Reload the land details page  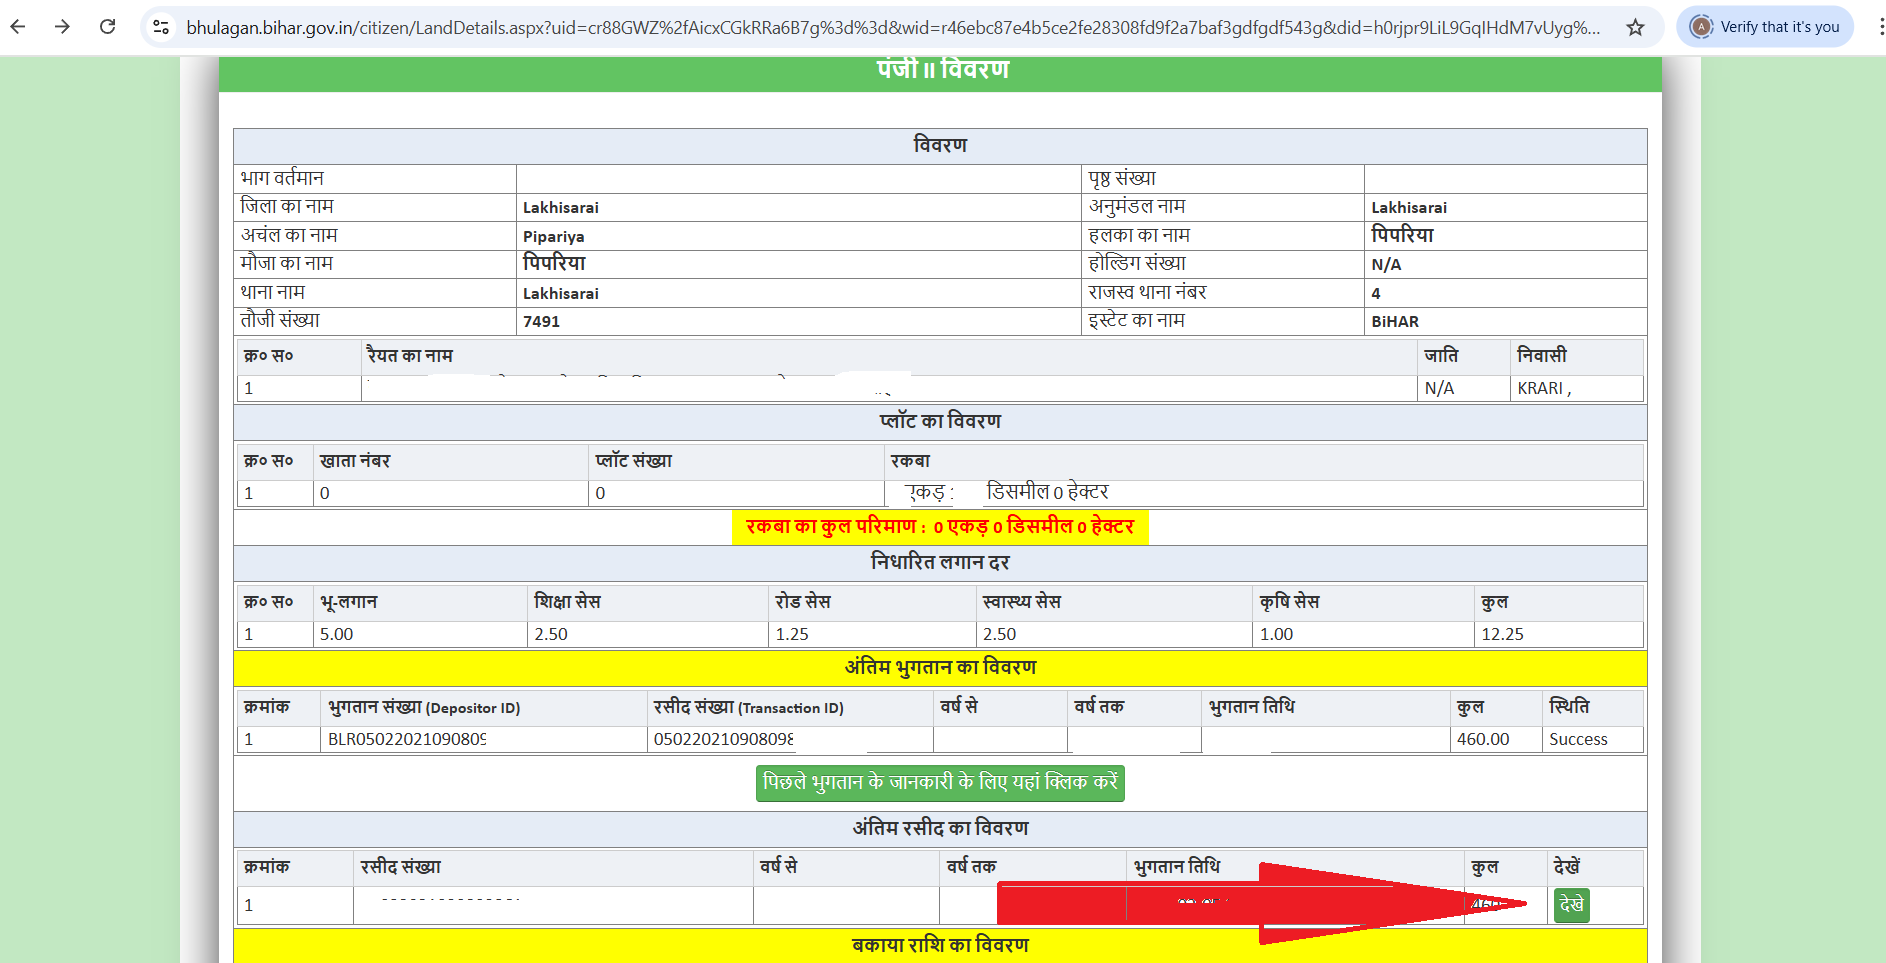108,27
